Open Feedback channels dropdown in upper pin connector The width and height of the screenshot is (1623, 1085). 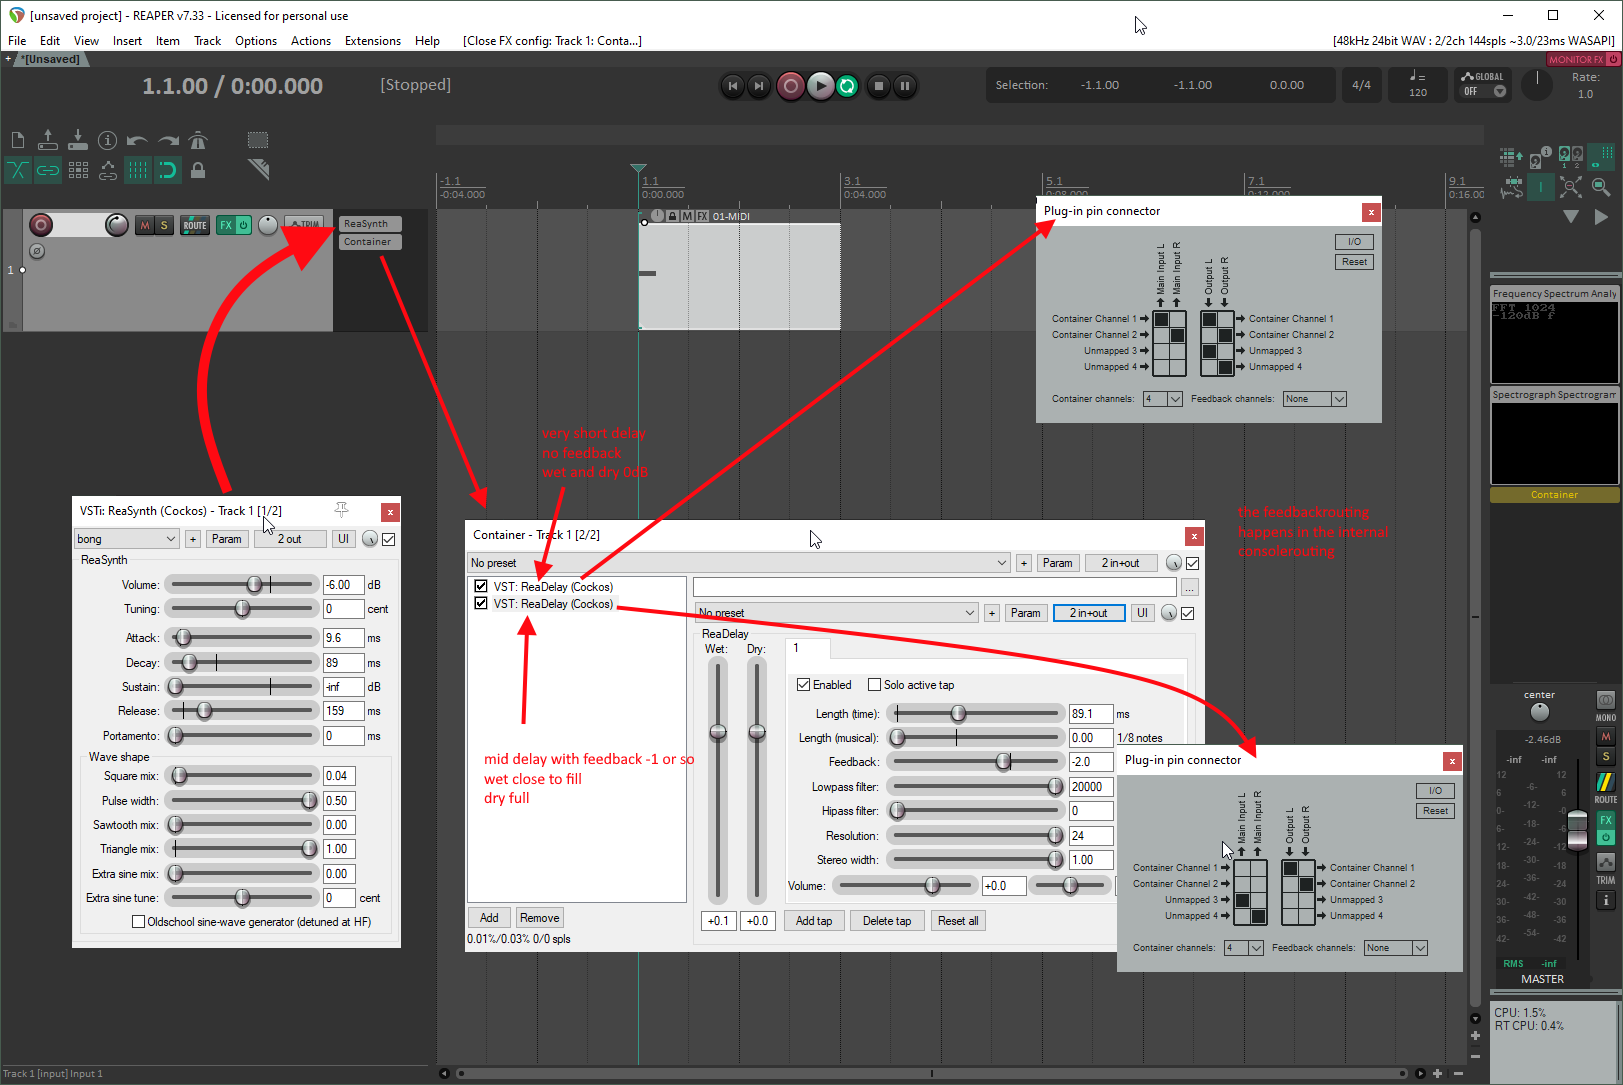pos(1315,399)
